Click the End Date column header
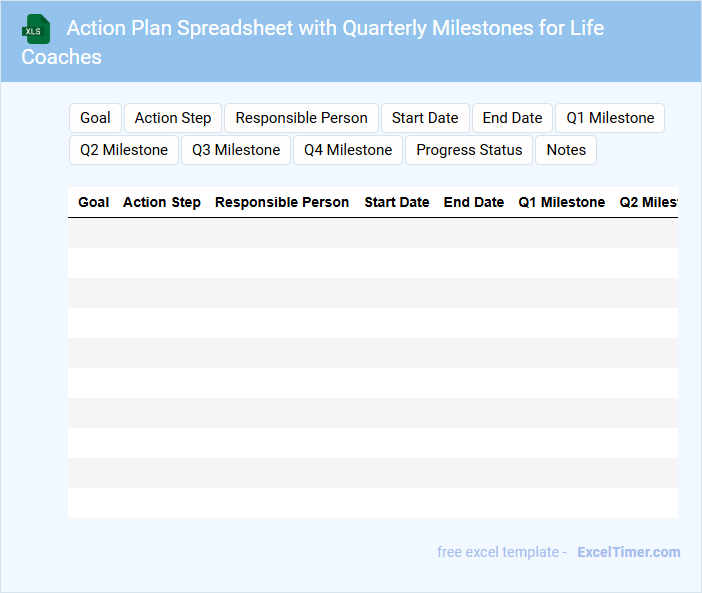This screenshot has width=702, height=593. pyautogui.click(x=474, y=202)
